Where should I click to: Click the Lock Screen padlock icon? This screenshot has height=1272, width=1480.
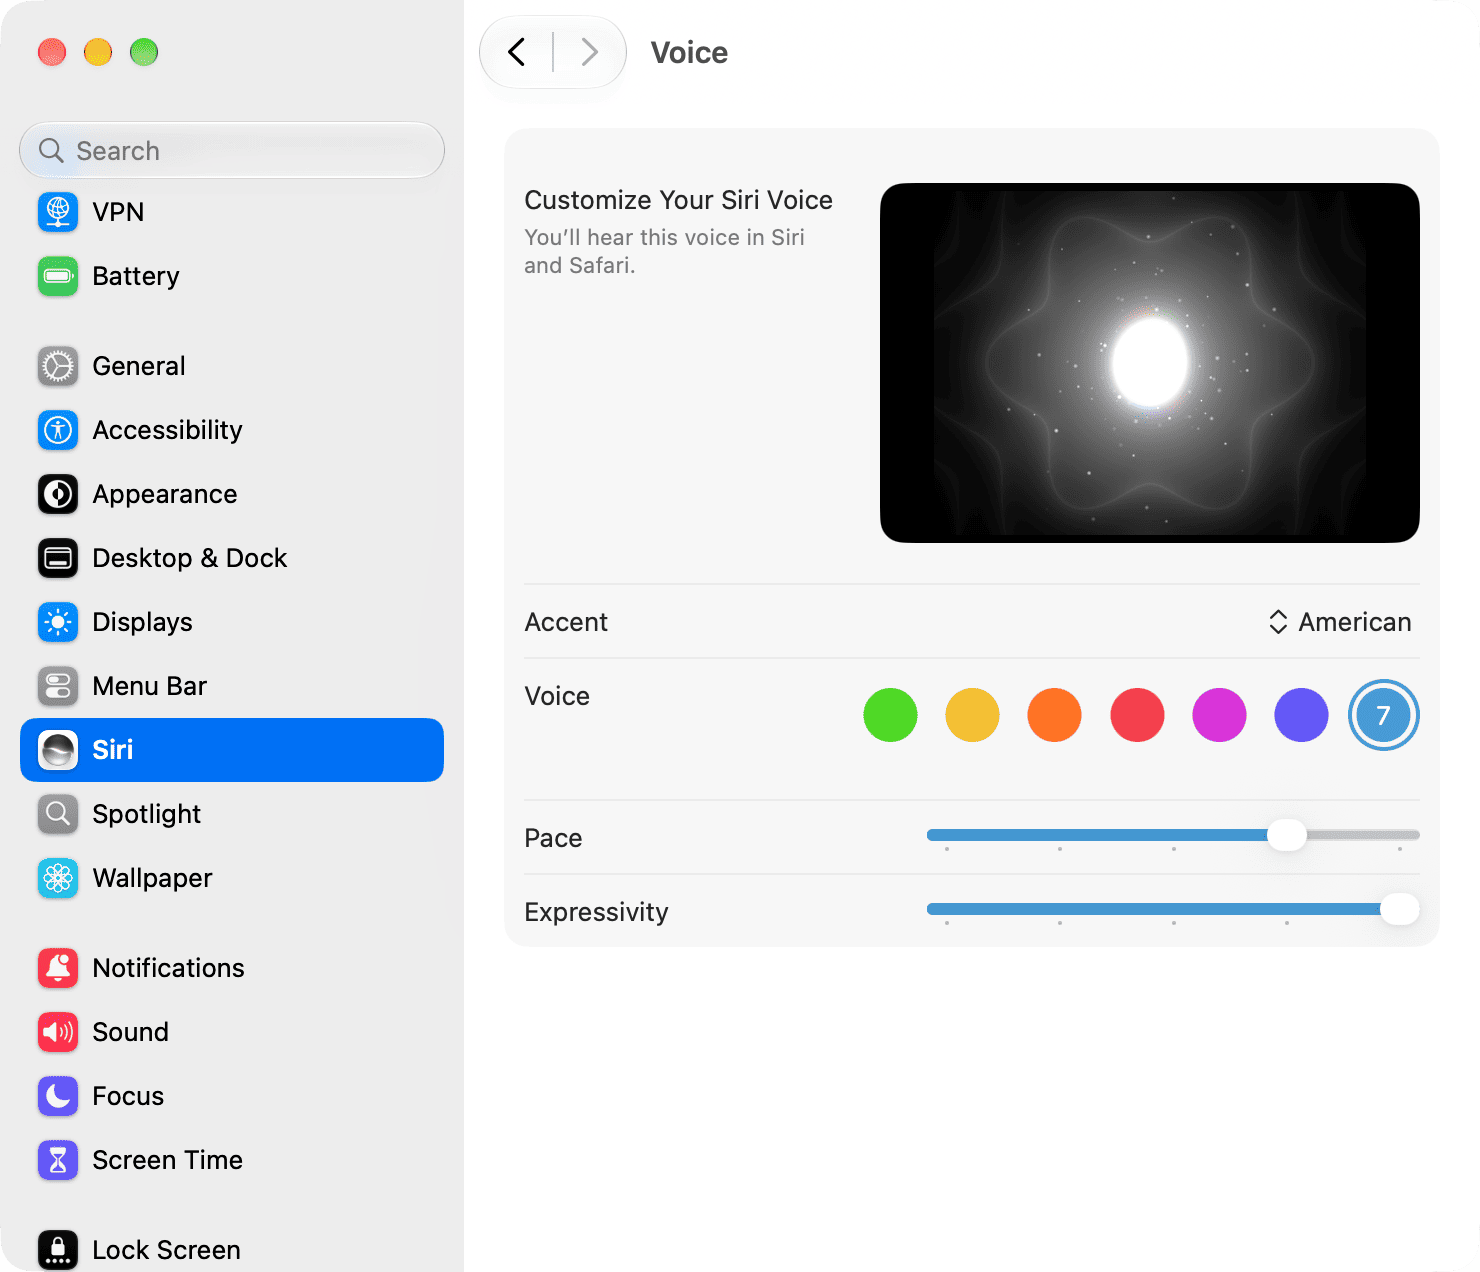[58, 1250]
